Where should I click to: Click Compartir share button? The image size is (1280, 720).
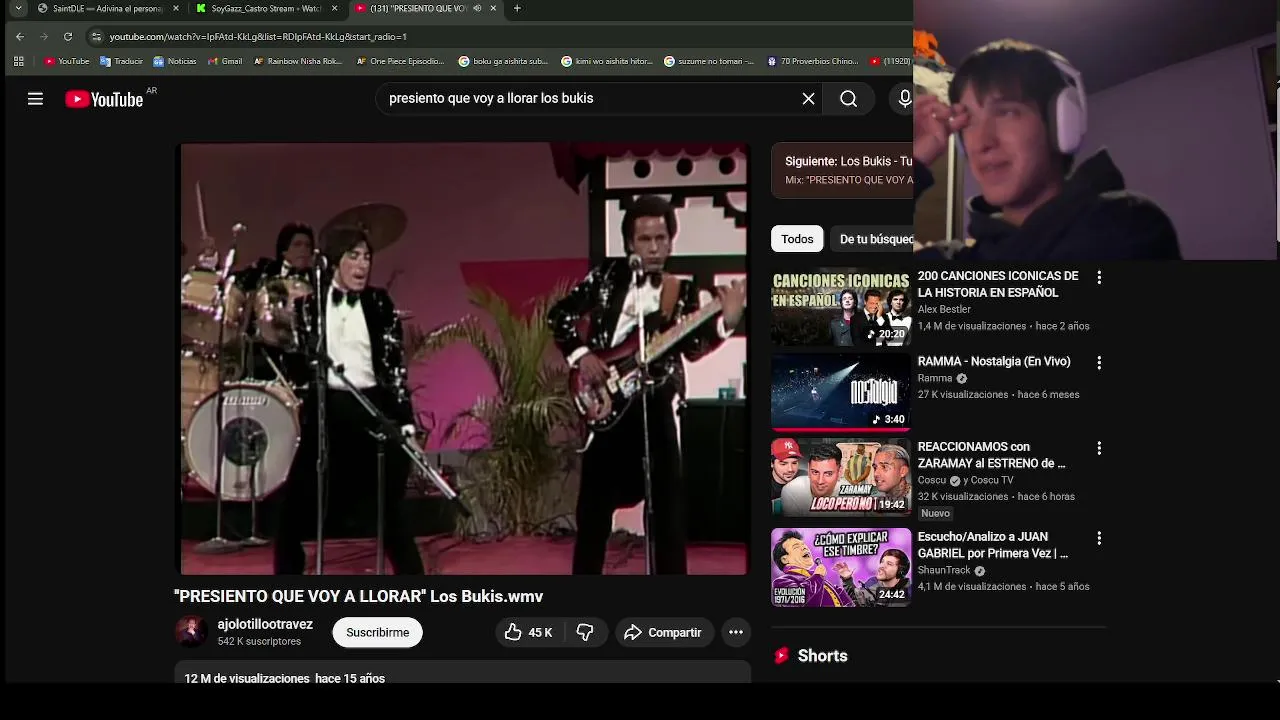click(663, 632)
